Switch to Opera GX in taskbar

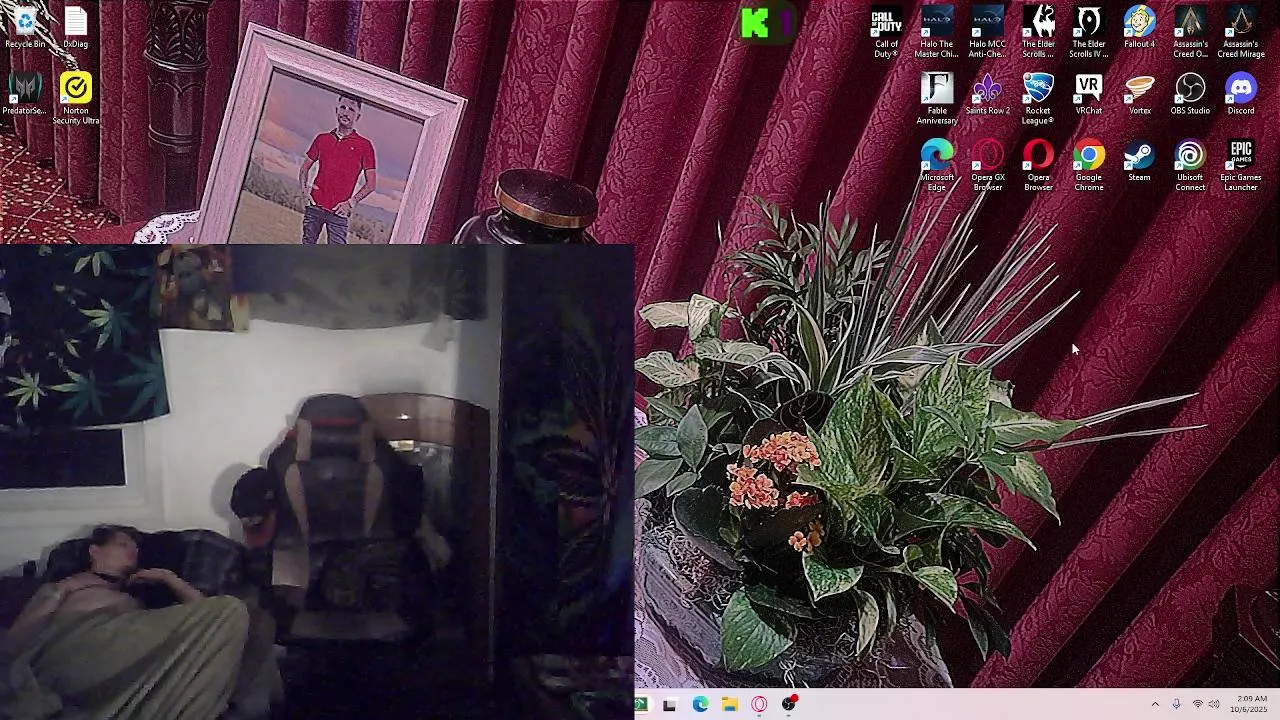(759, 704)
